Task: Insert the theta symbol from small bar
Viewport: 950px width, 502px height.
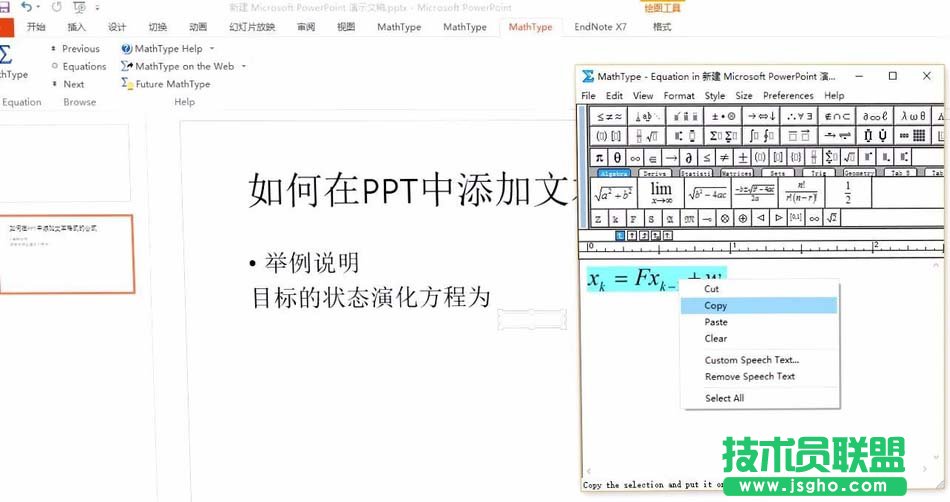Action: coord(617,157)
